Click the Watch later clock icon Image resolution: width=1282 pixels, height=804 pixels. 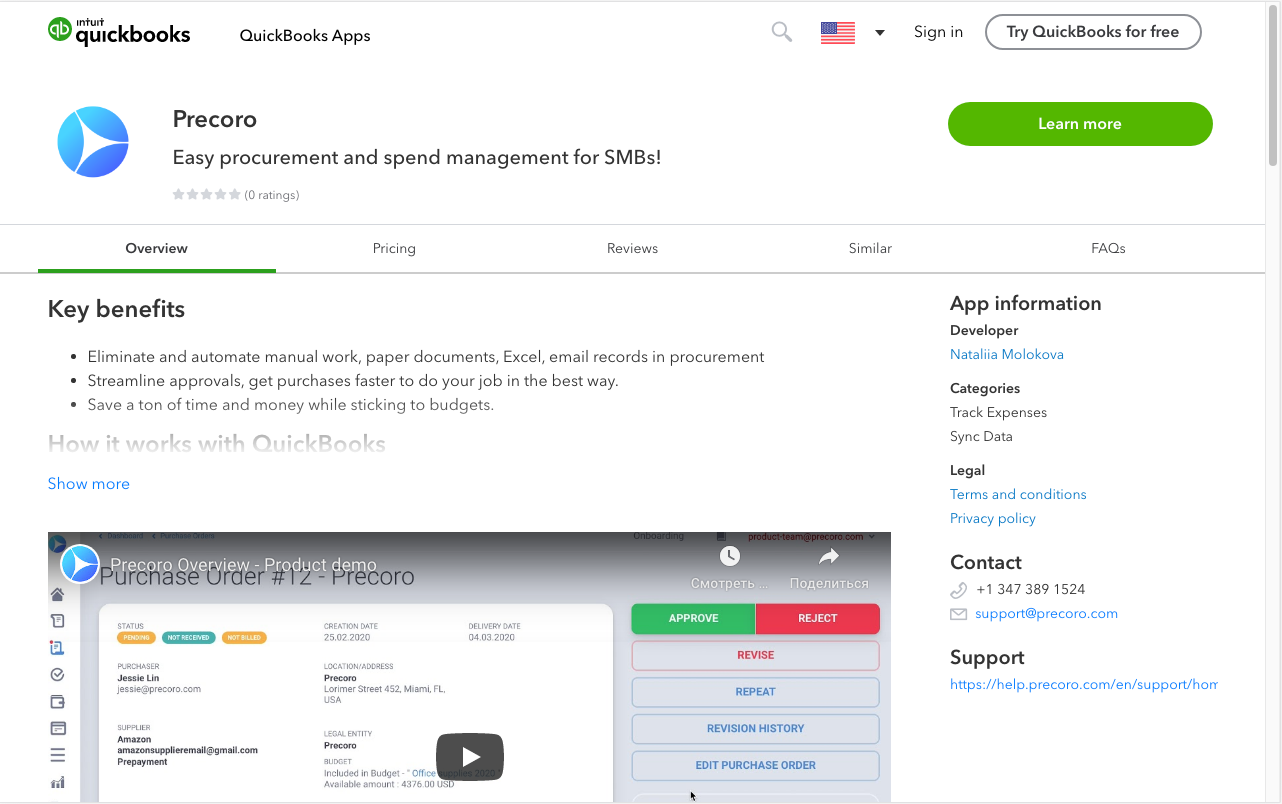pyautogui.click(x=730, y=556)
